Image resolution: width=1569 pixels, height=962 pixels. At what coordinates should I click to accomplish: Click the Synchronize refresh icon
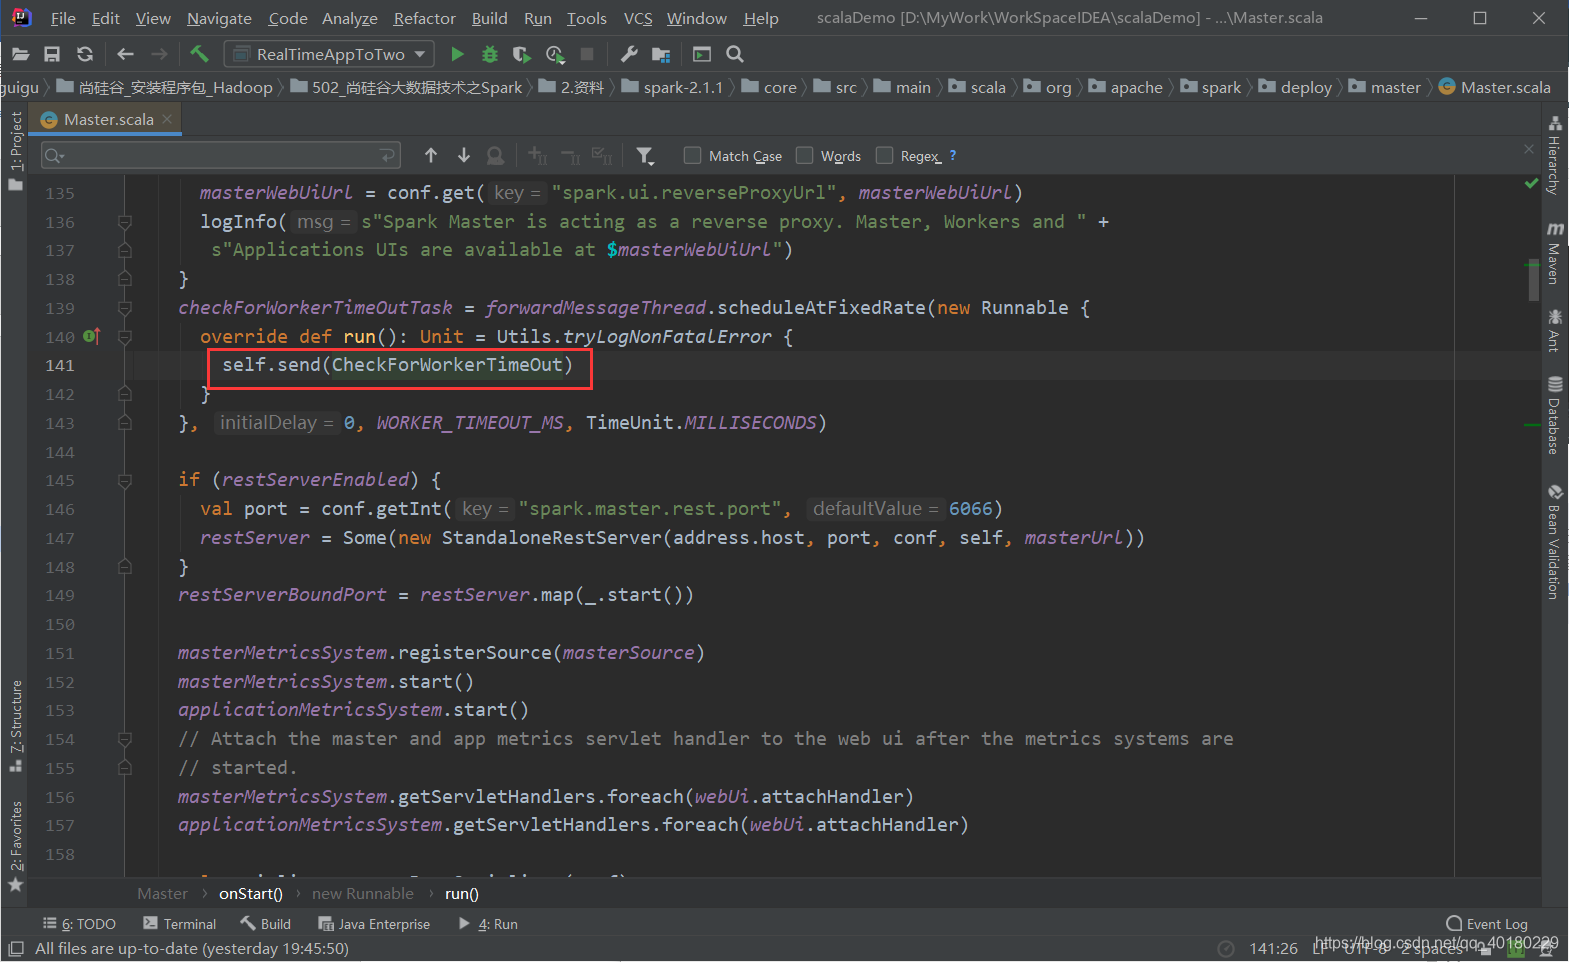click(x=85, y=54)
